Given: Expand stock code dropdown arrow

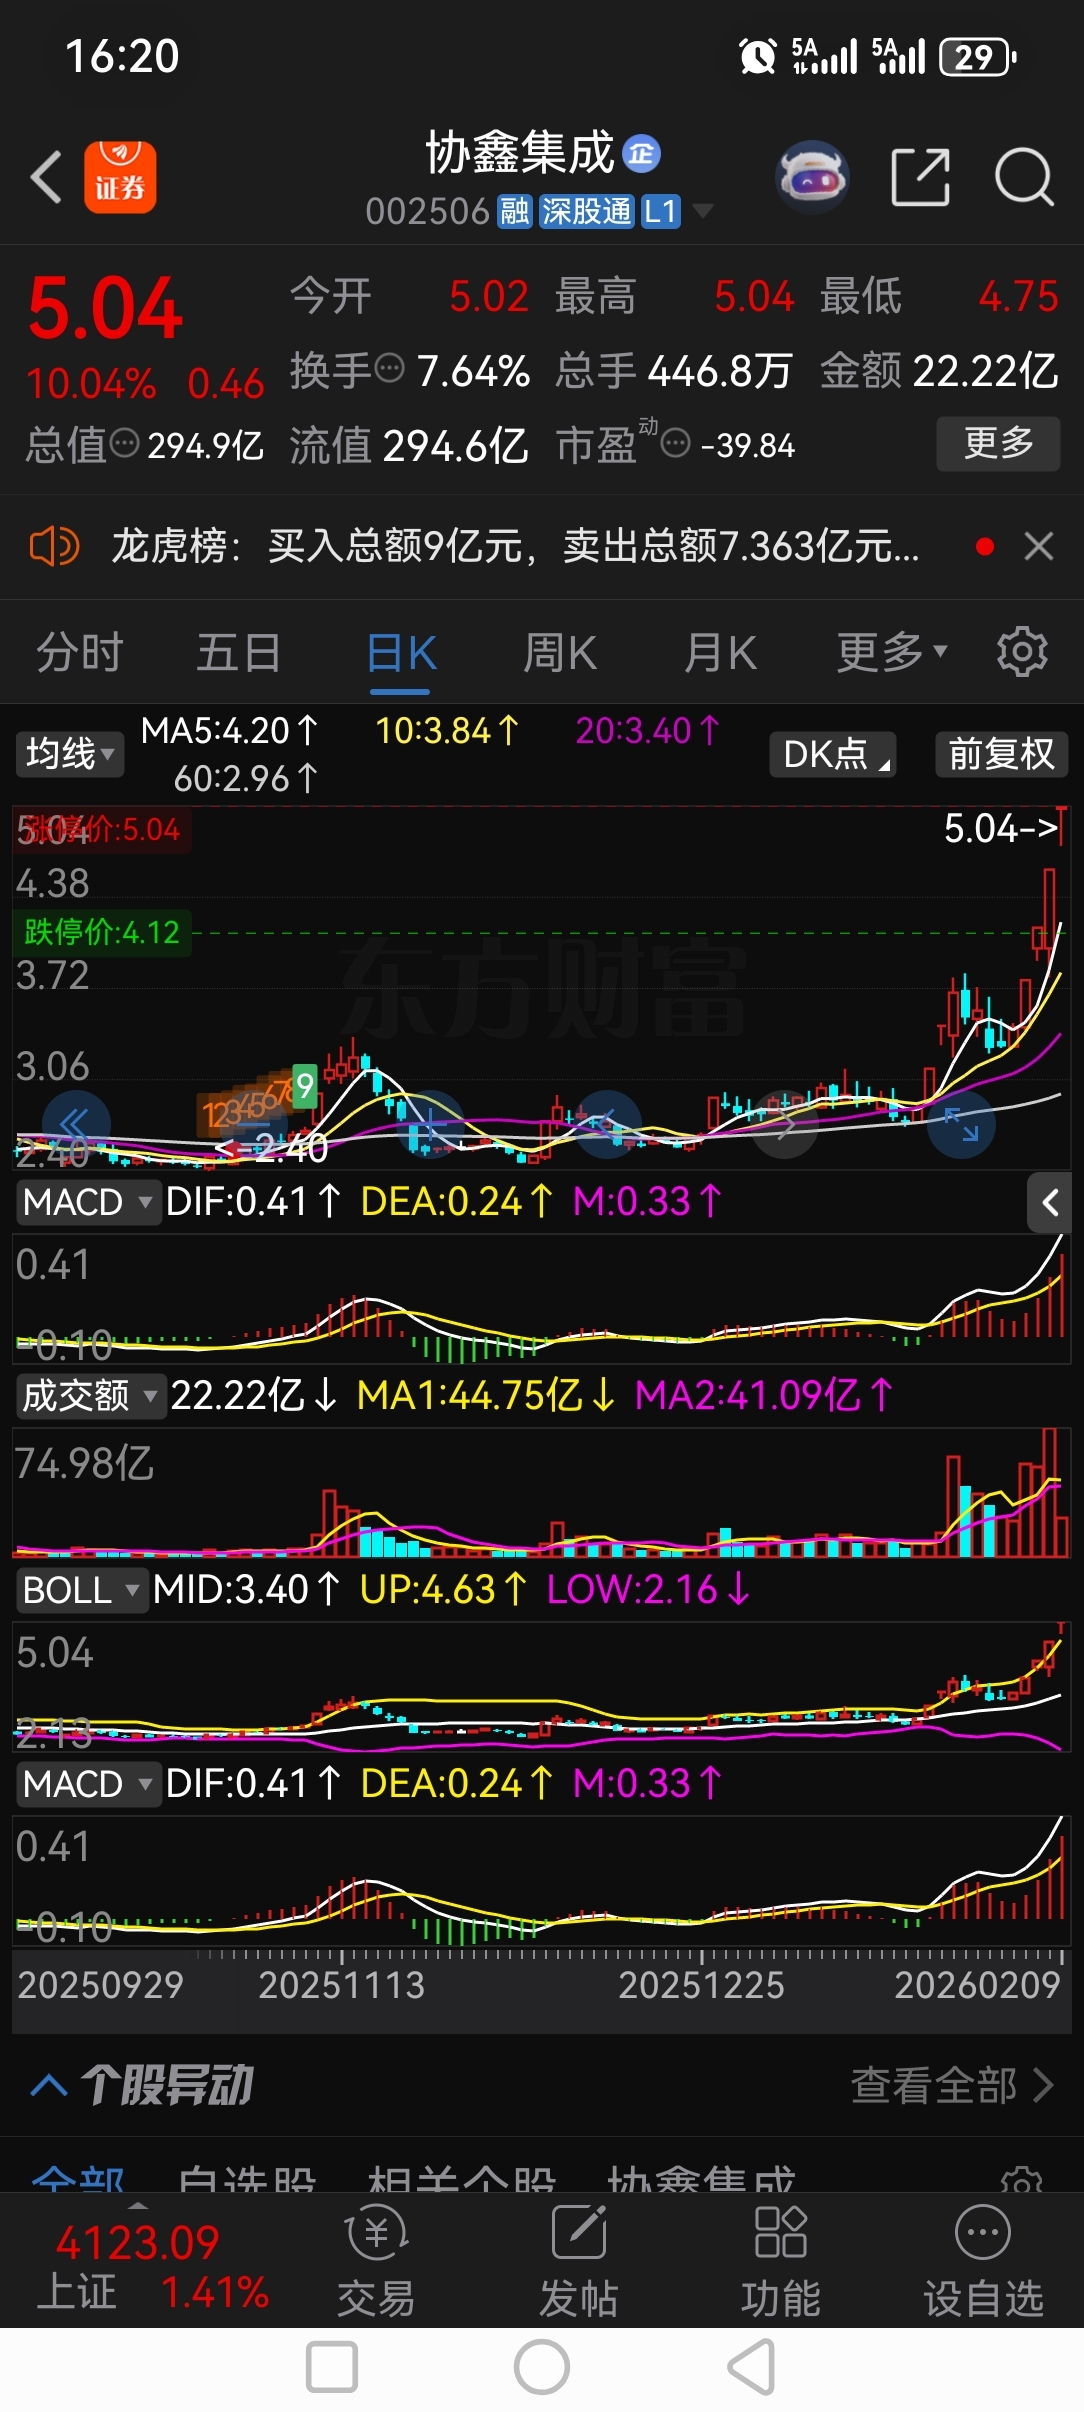Looking at the screenshot, I should click(703, 211).
